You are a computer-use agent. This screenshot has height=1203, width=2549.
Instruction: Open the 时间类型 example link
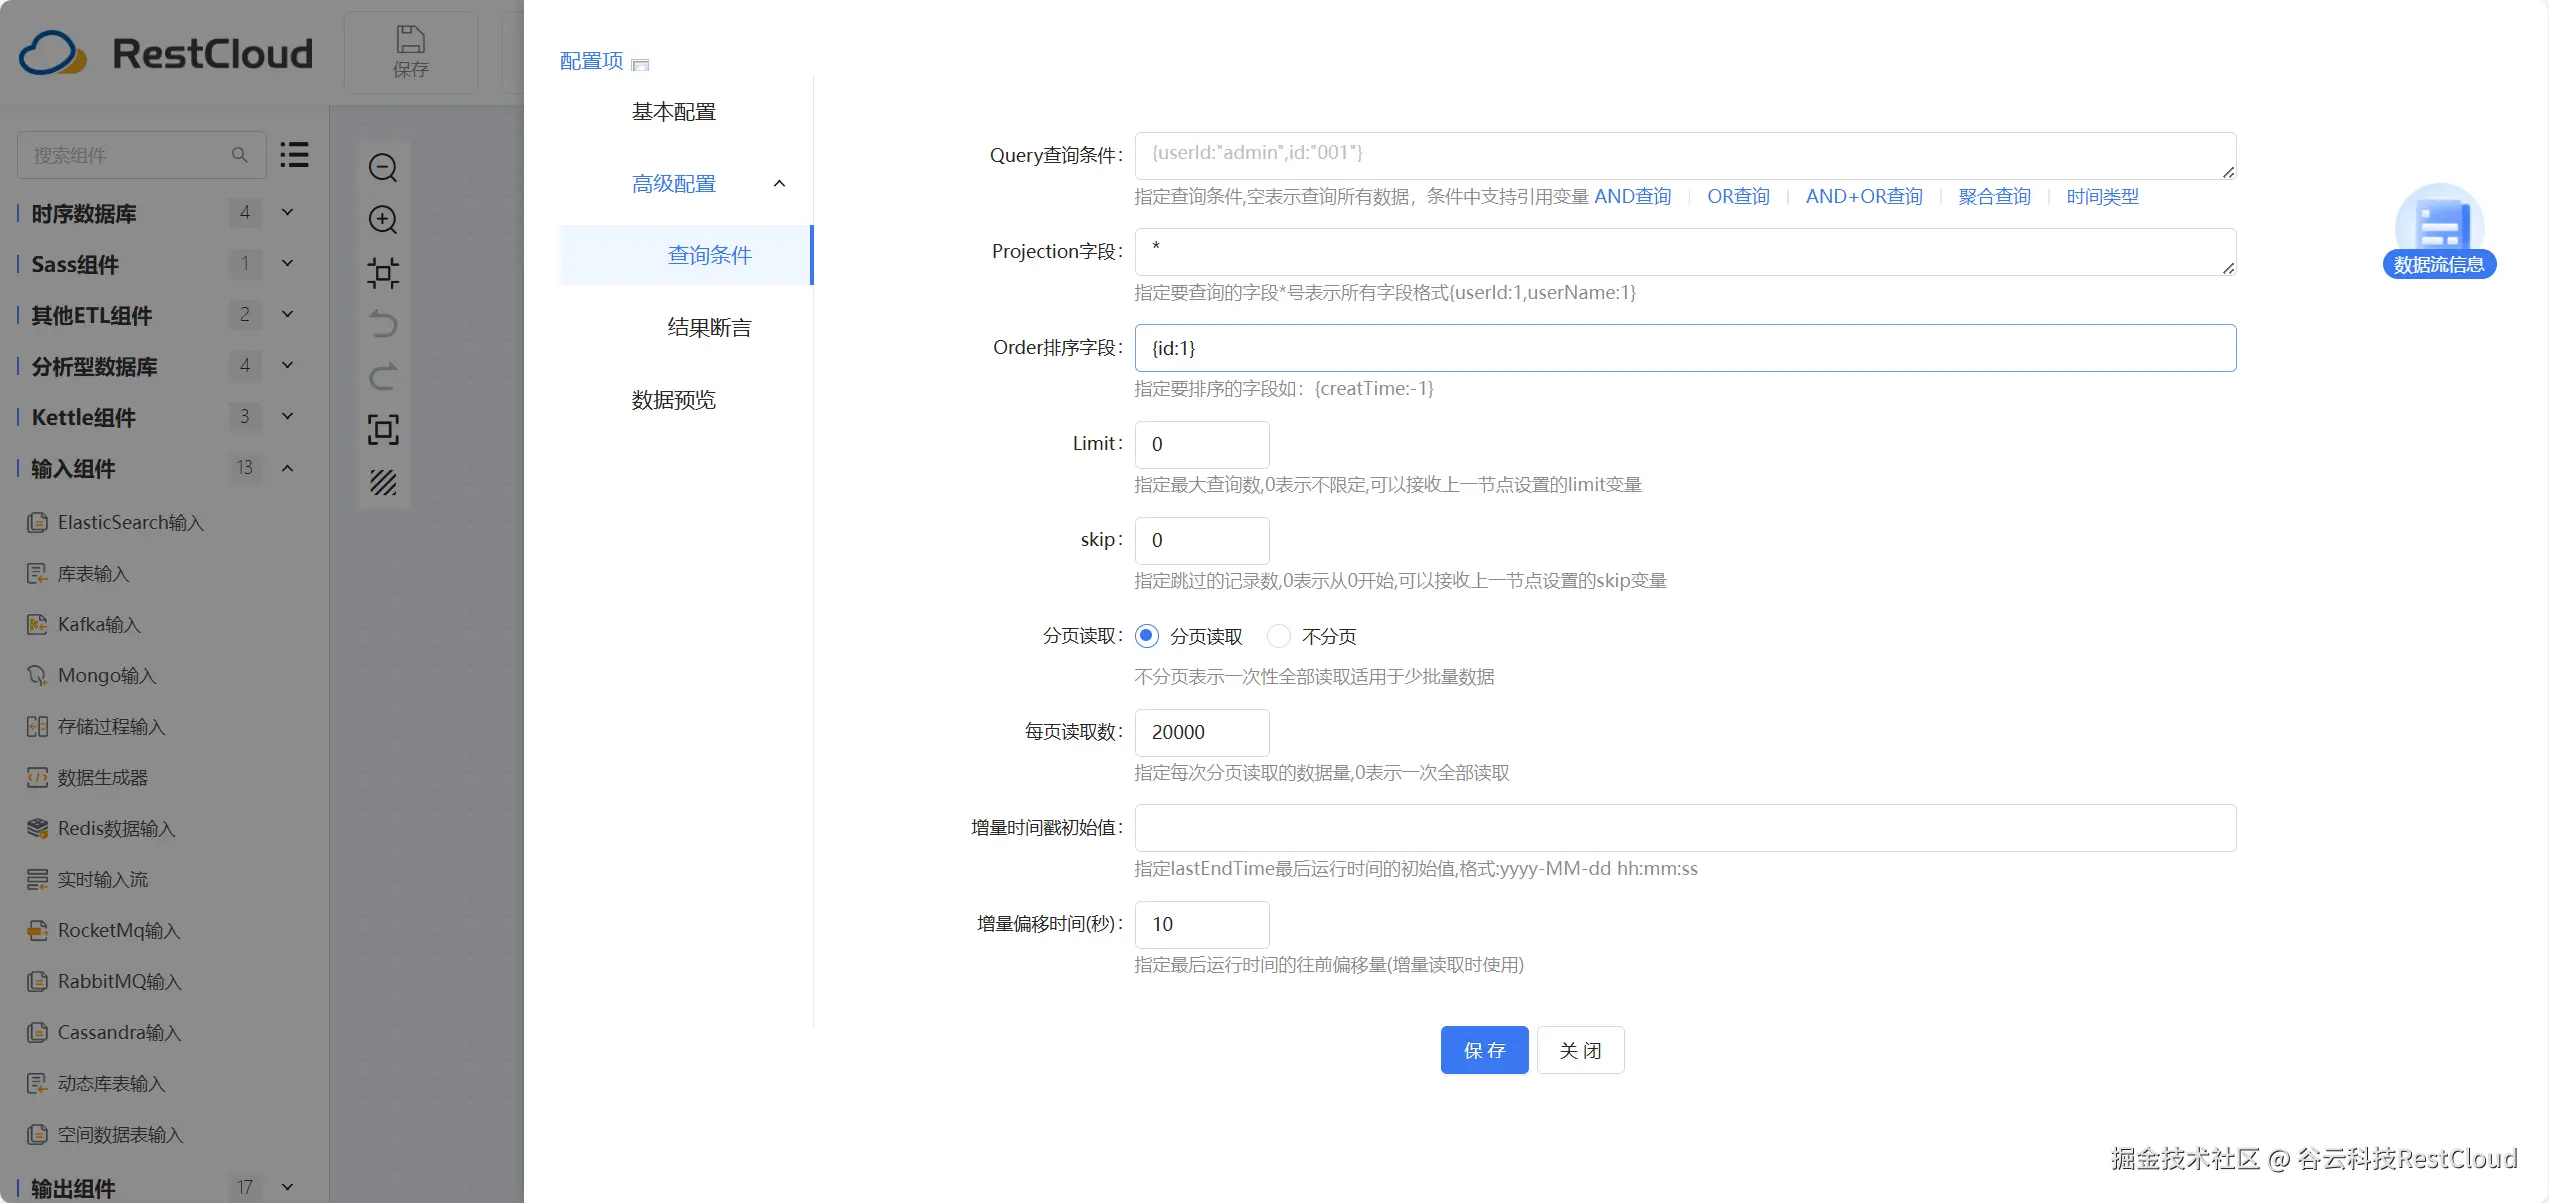(2102, 197)
